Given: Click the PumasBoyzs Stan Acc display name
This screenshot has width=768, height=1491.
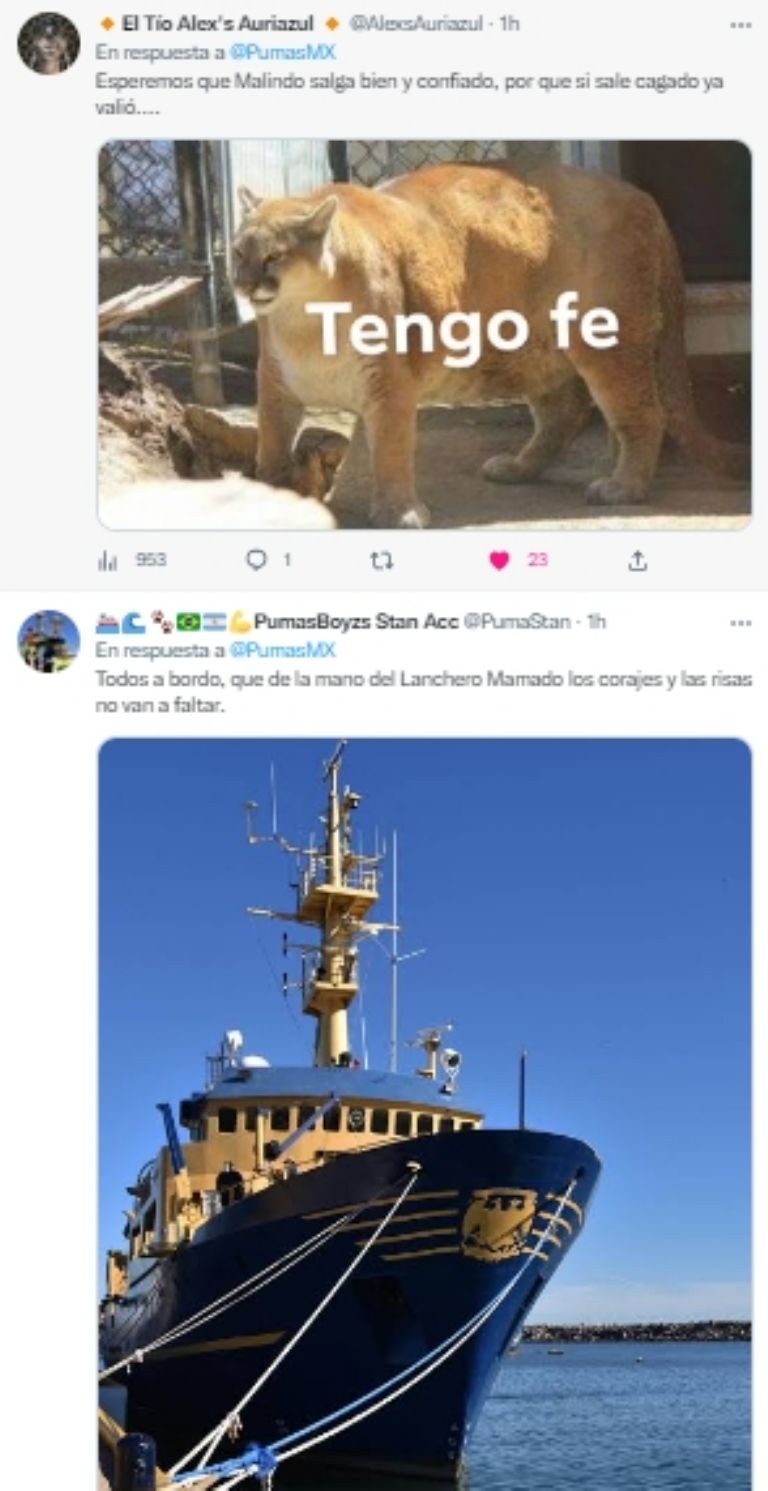Looking at the screenshot, I should click(355, 622).
